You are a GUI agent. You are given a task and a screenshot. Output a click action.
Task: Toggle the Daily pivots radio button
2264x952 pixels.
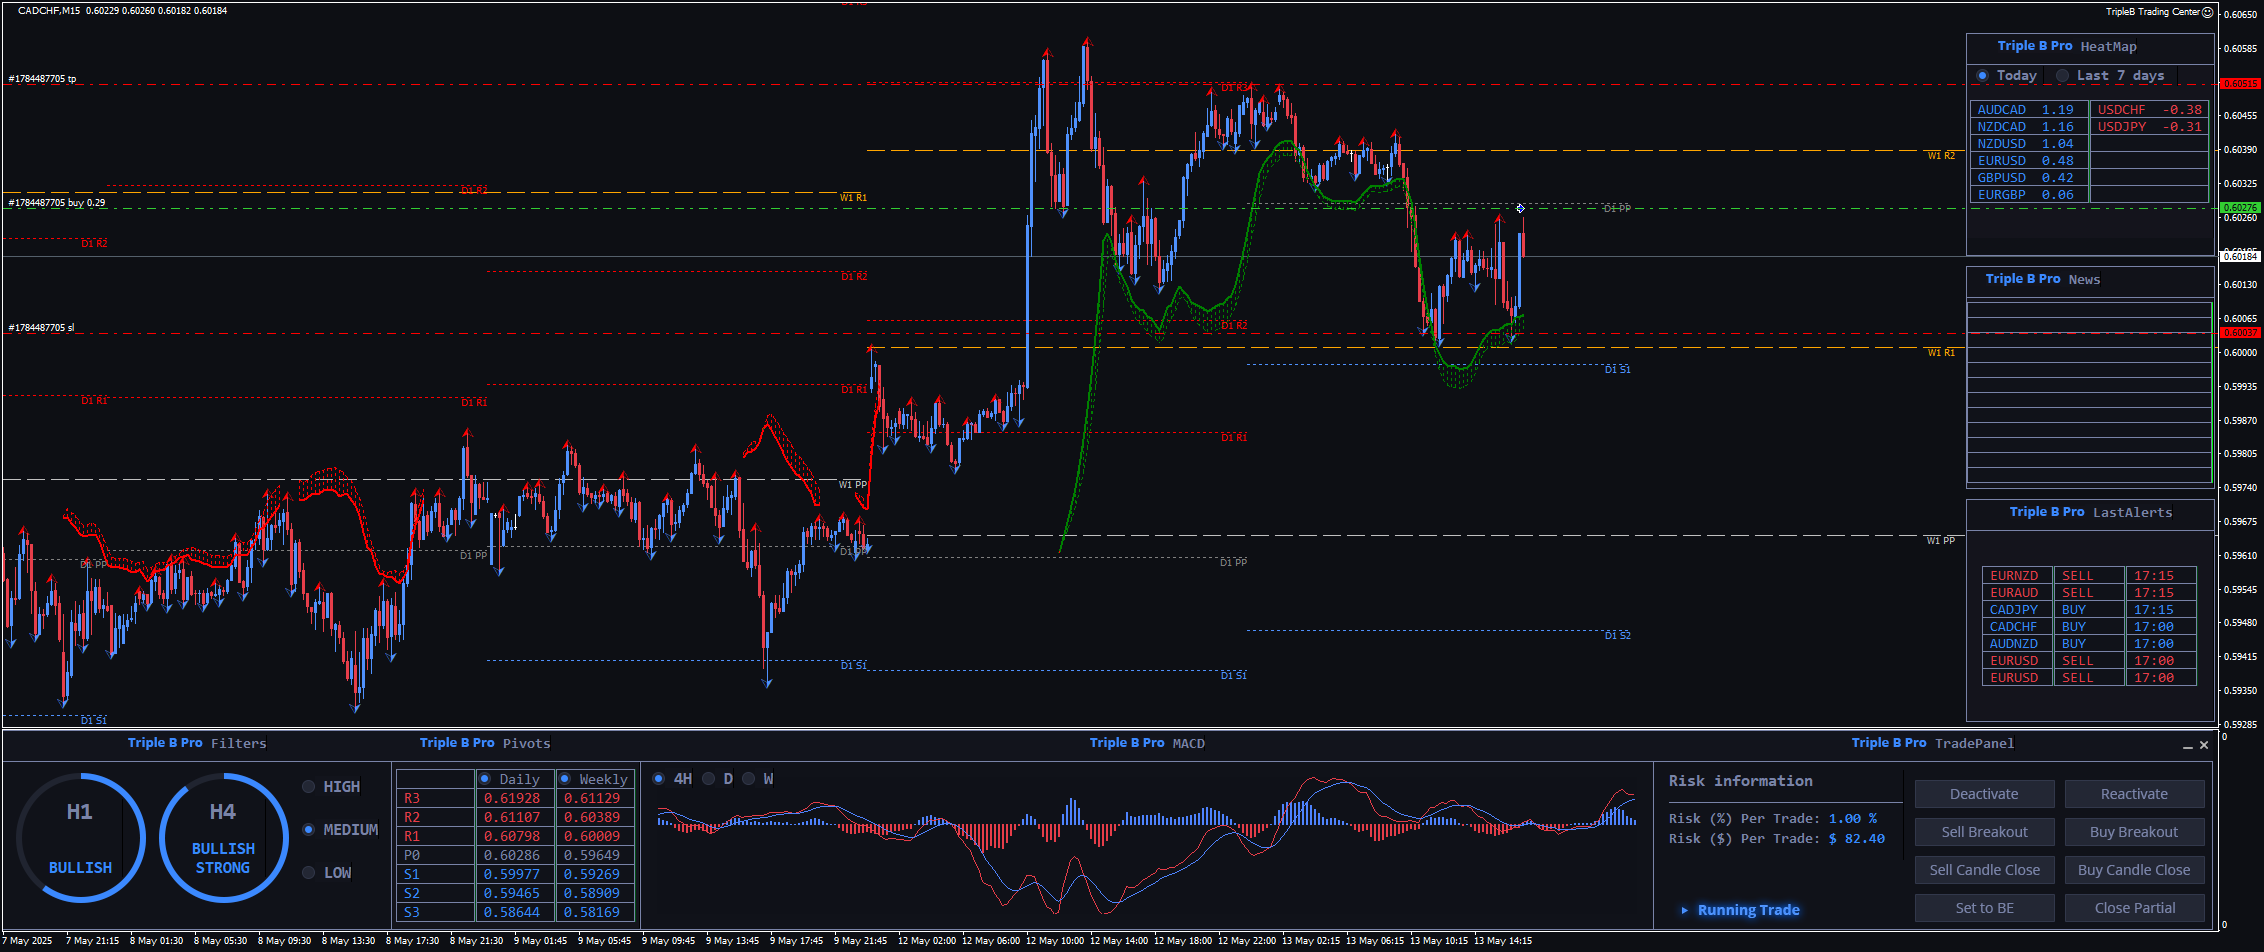(485, 779)
